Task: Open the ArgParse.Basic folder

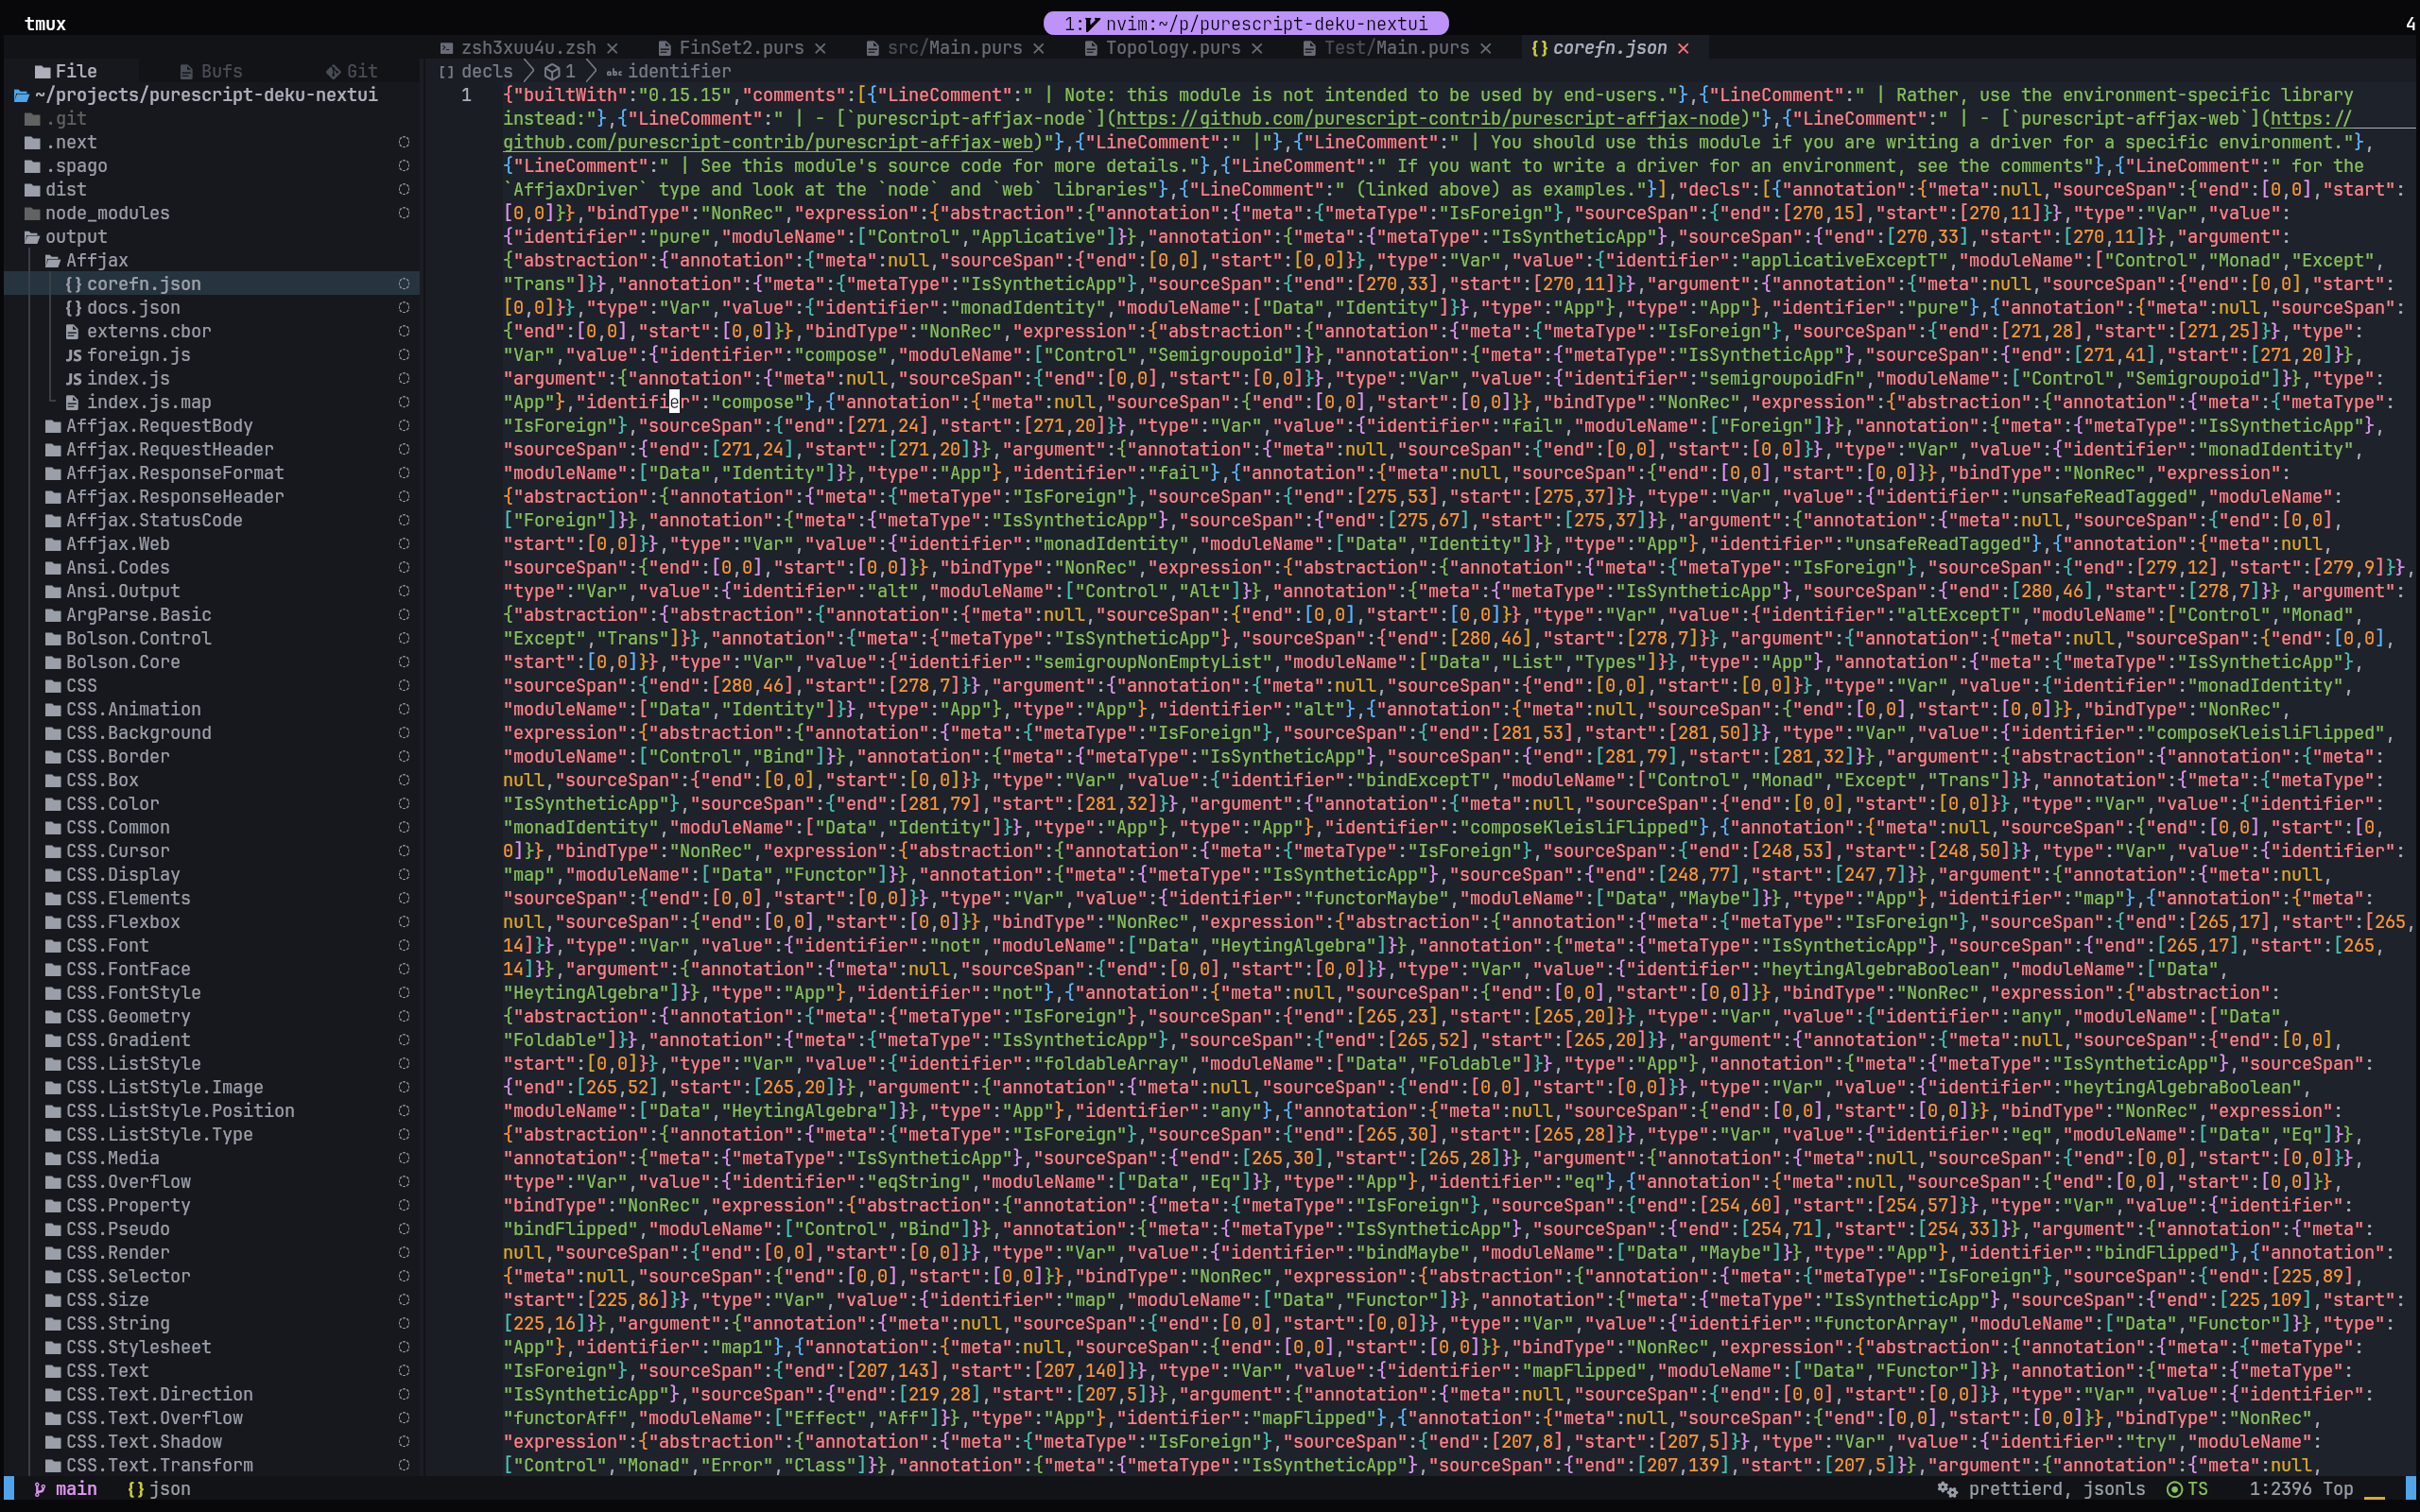Action: click(128, 615)
